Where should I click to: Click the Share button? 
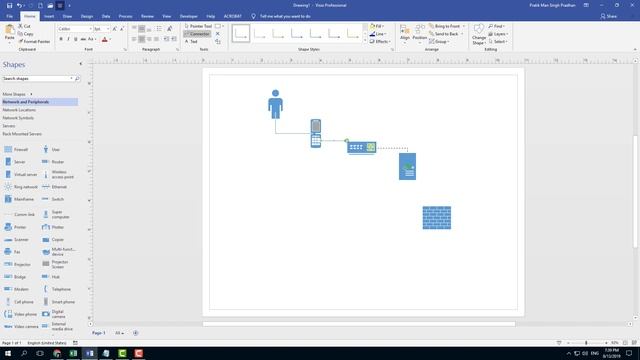pos(608,16)
